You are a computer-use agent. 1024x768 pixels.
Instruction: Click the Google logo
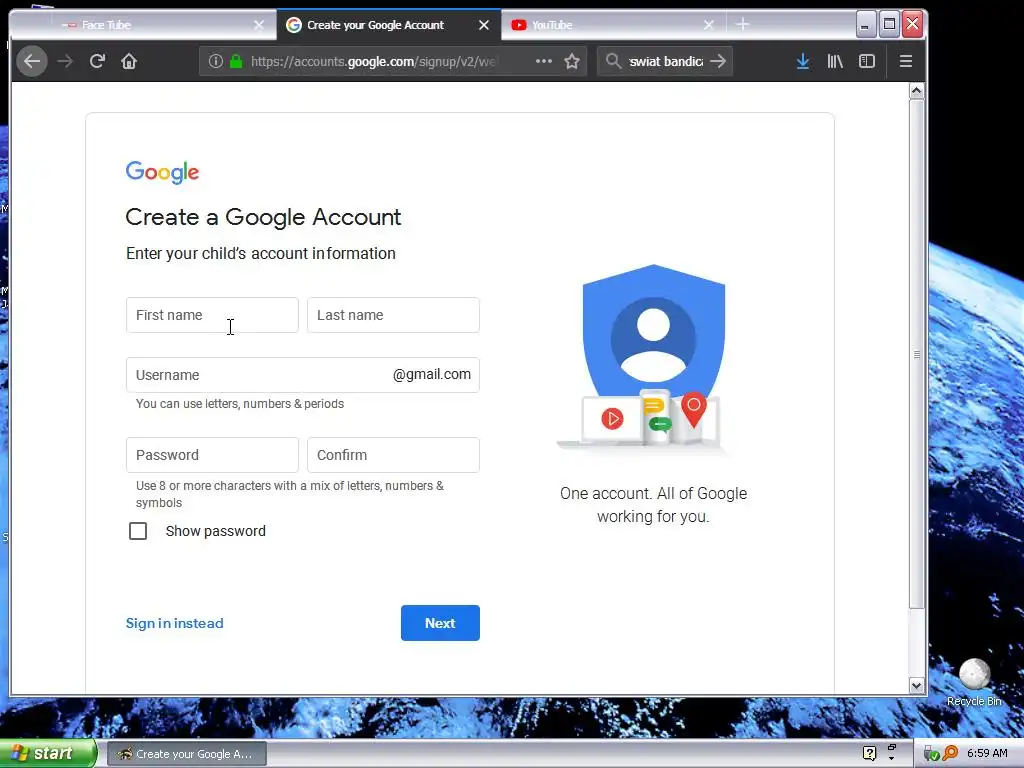click(162, 172)
